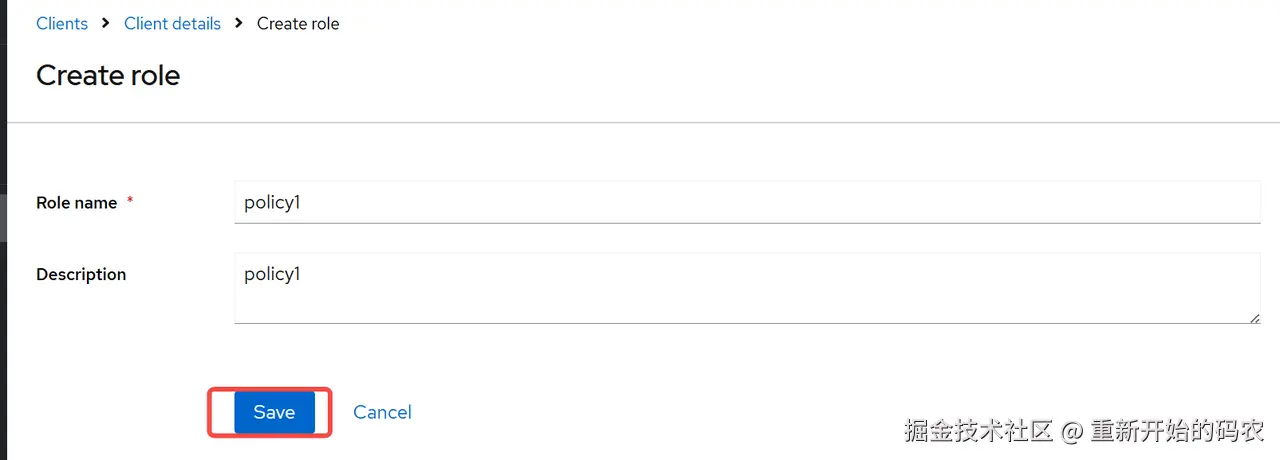Click the Description field label
Viewport: 1280px width, 460px height.
[x=81, y=274]
